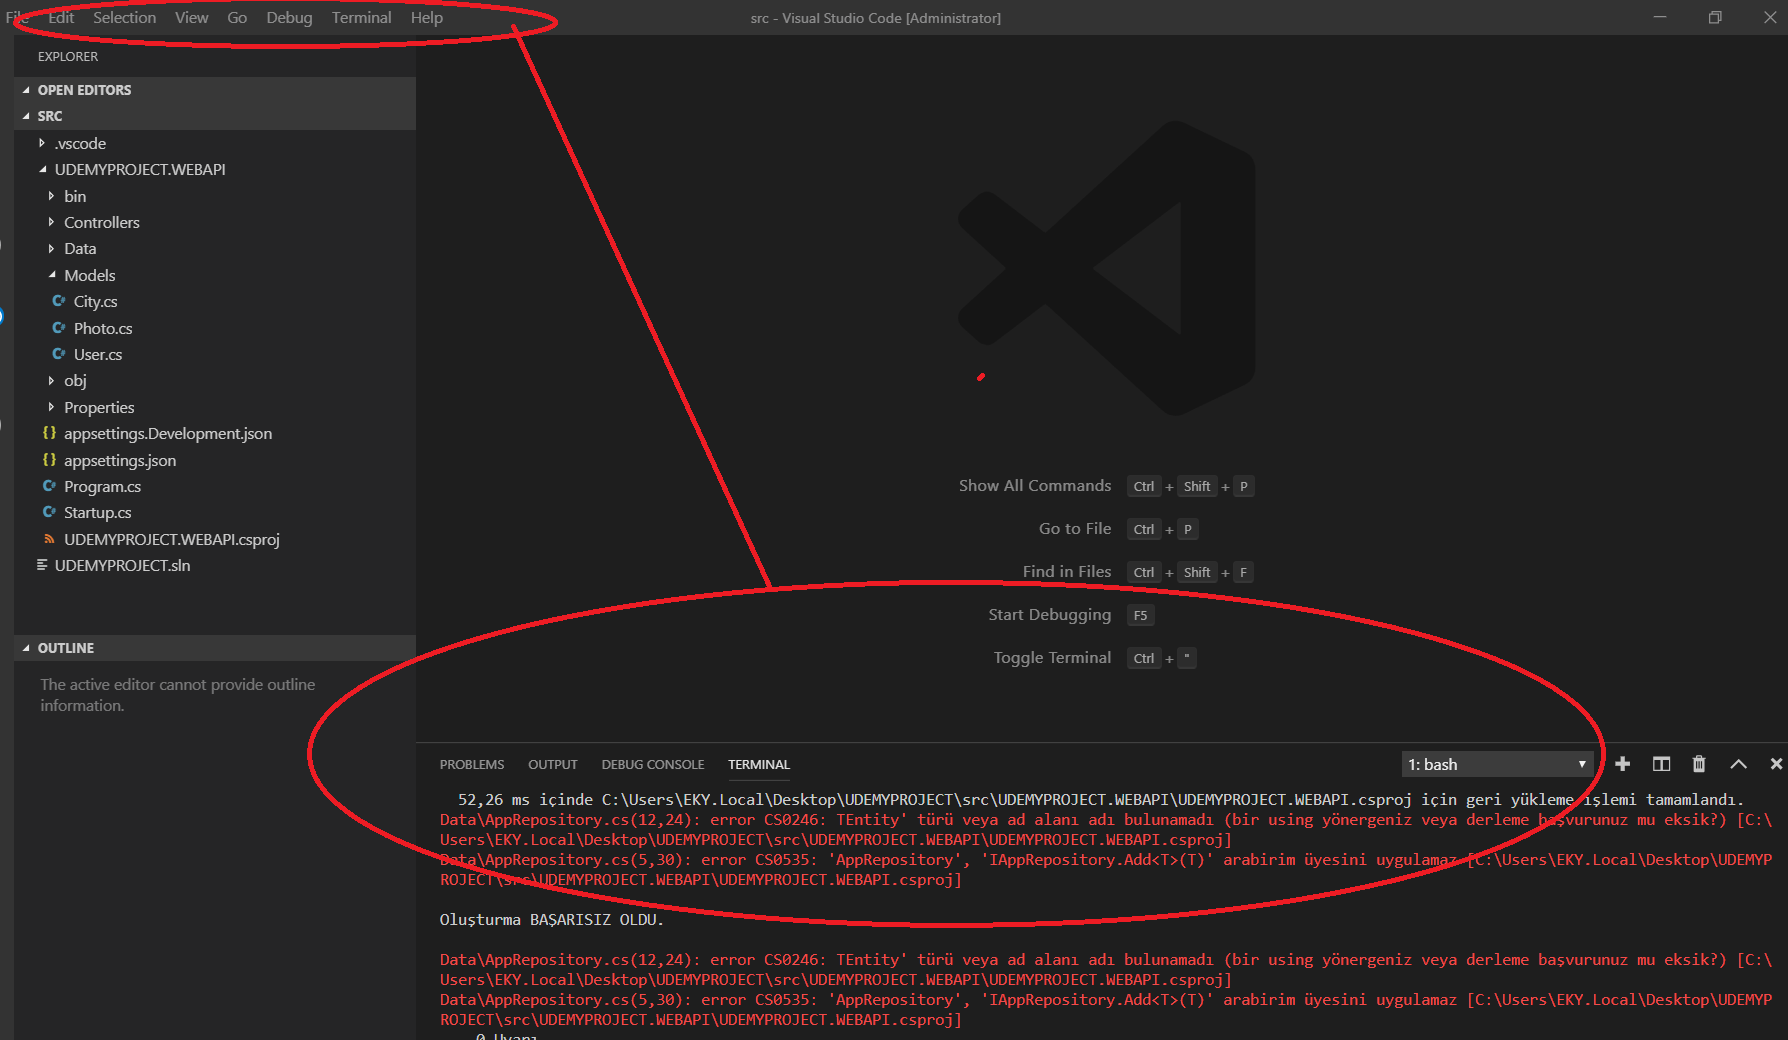The width and height of the screenshot is (1788, 1040).
Task: Switch to the DEBUG CONSOLE tab
Action: (x=652, y=765)
